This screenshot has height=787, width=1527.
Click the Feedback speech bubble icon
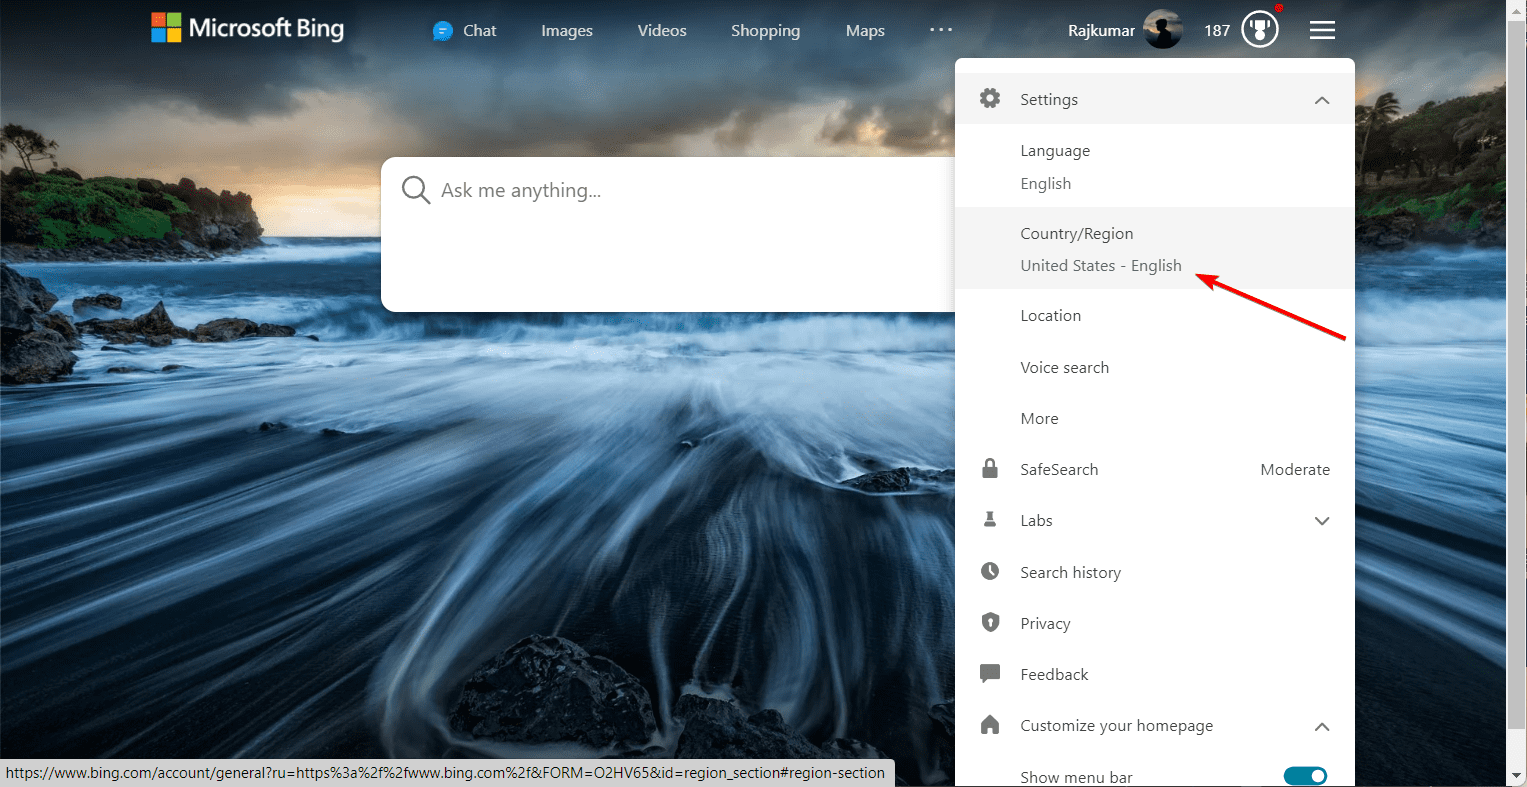(990, 673)
